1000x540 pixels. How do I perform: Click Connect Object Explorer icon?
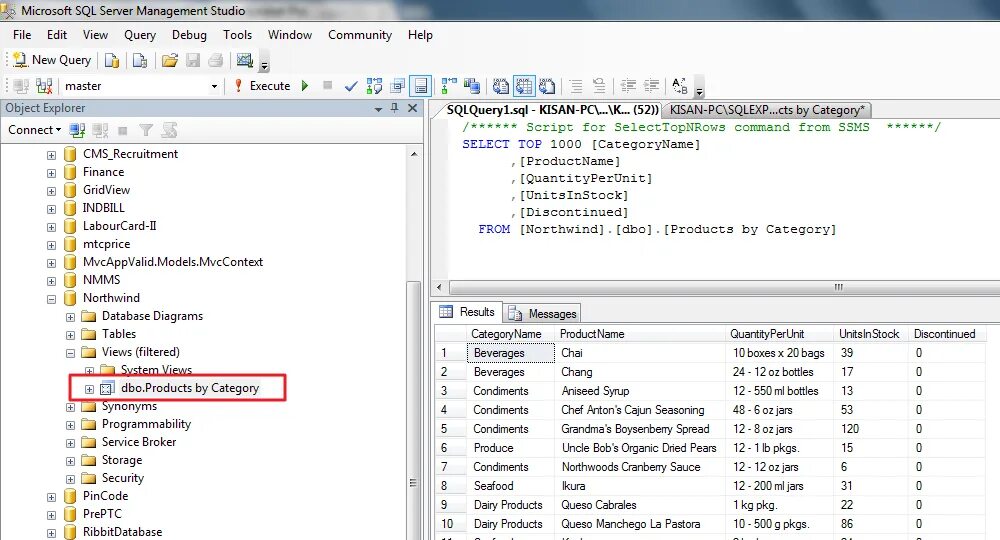pyautogui.click(x=77, y=131)
